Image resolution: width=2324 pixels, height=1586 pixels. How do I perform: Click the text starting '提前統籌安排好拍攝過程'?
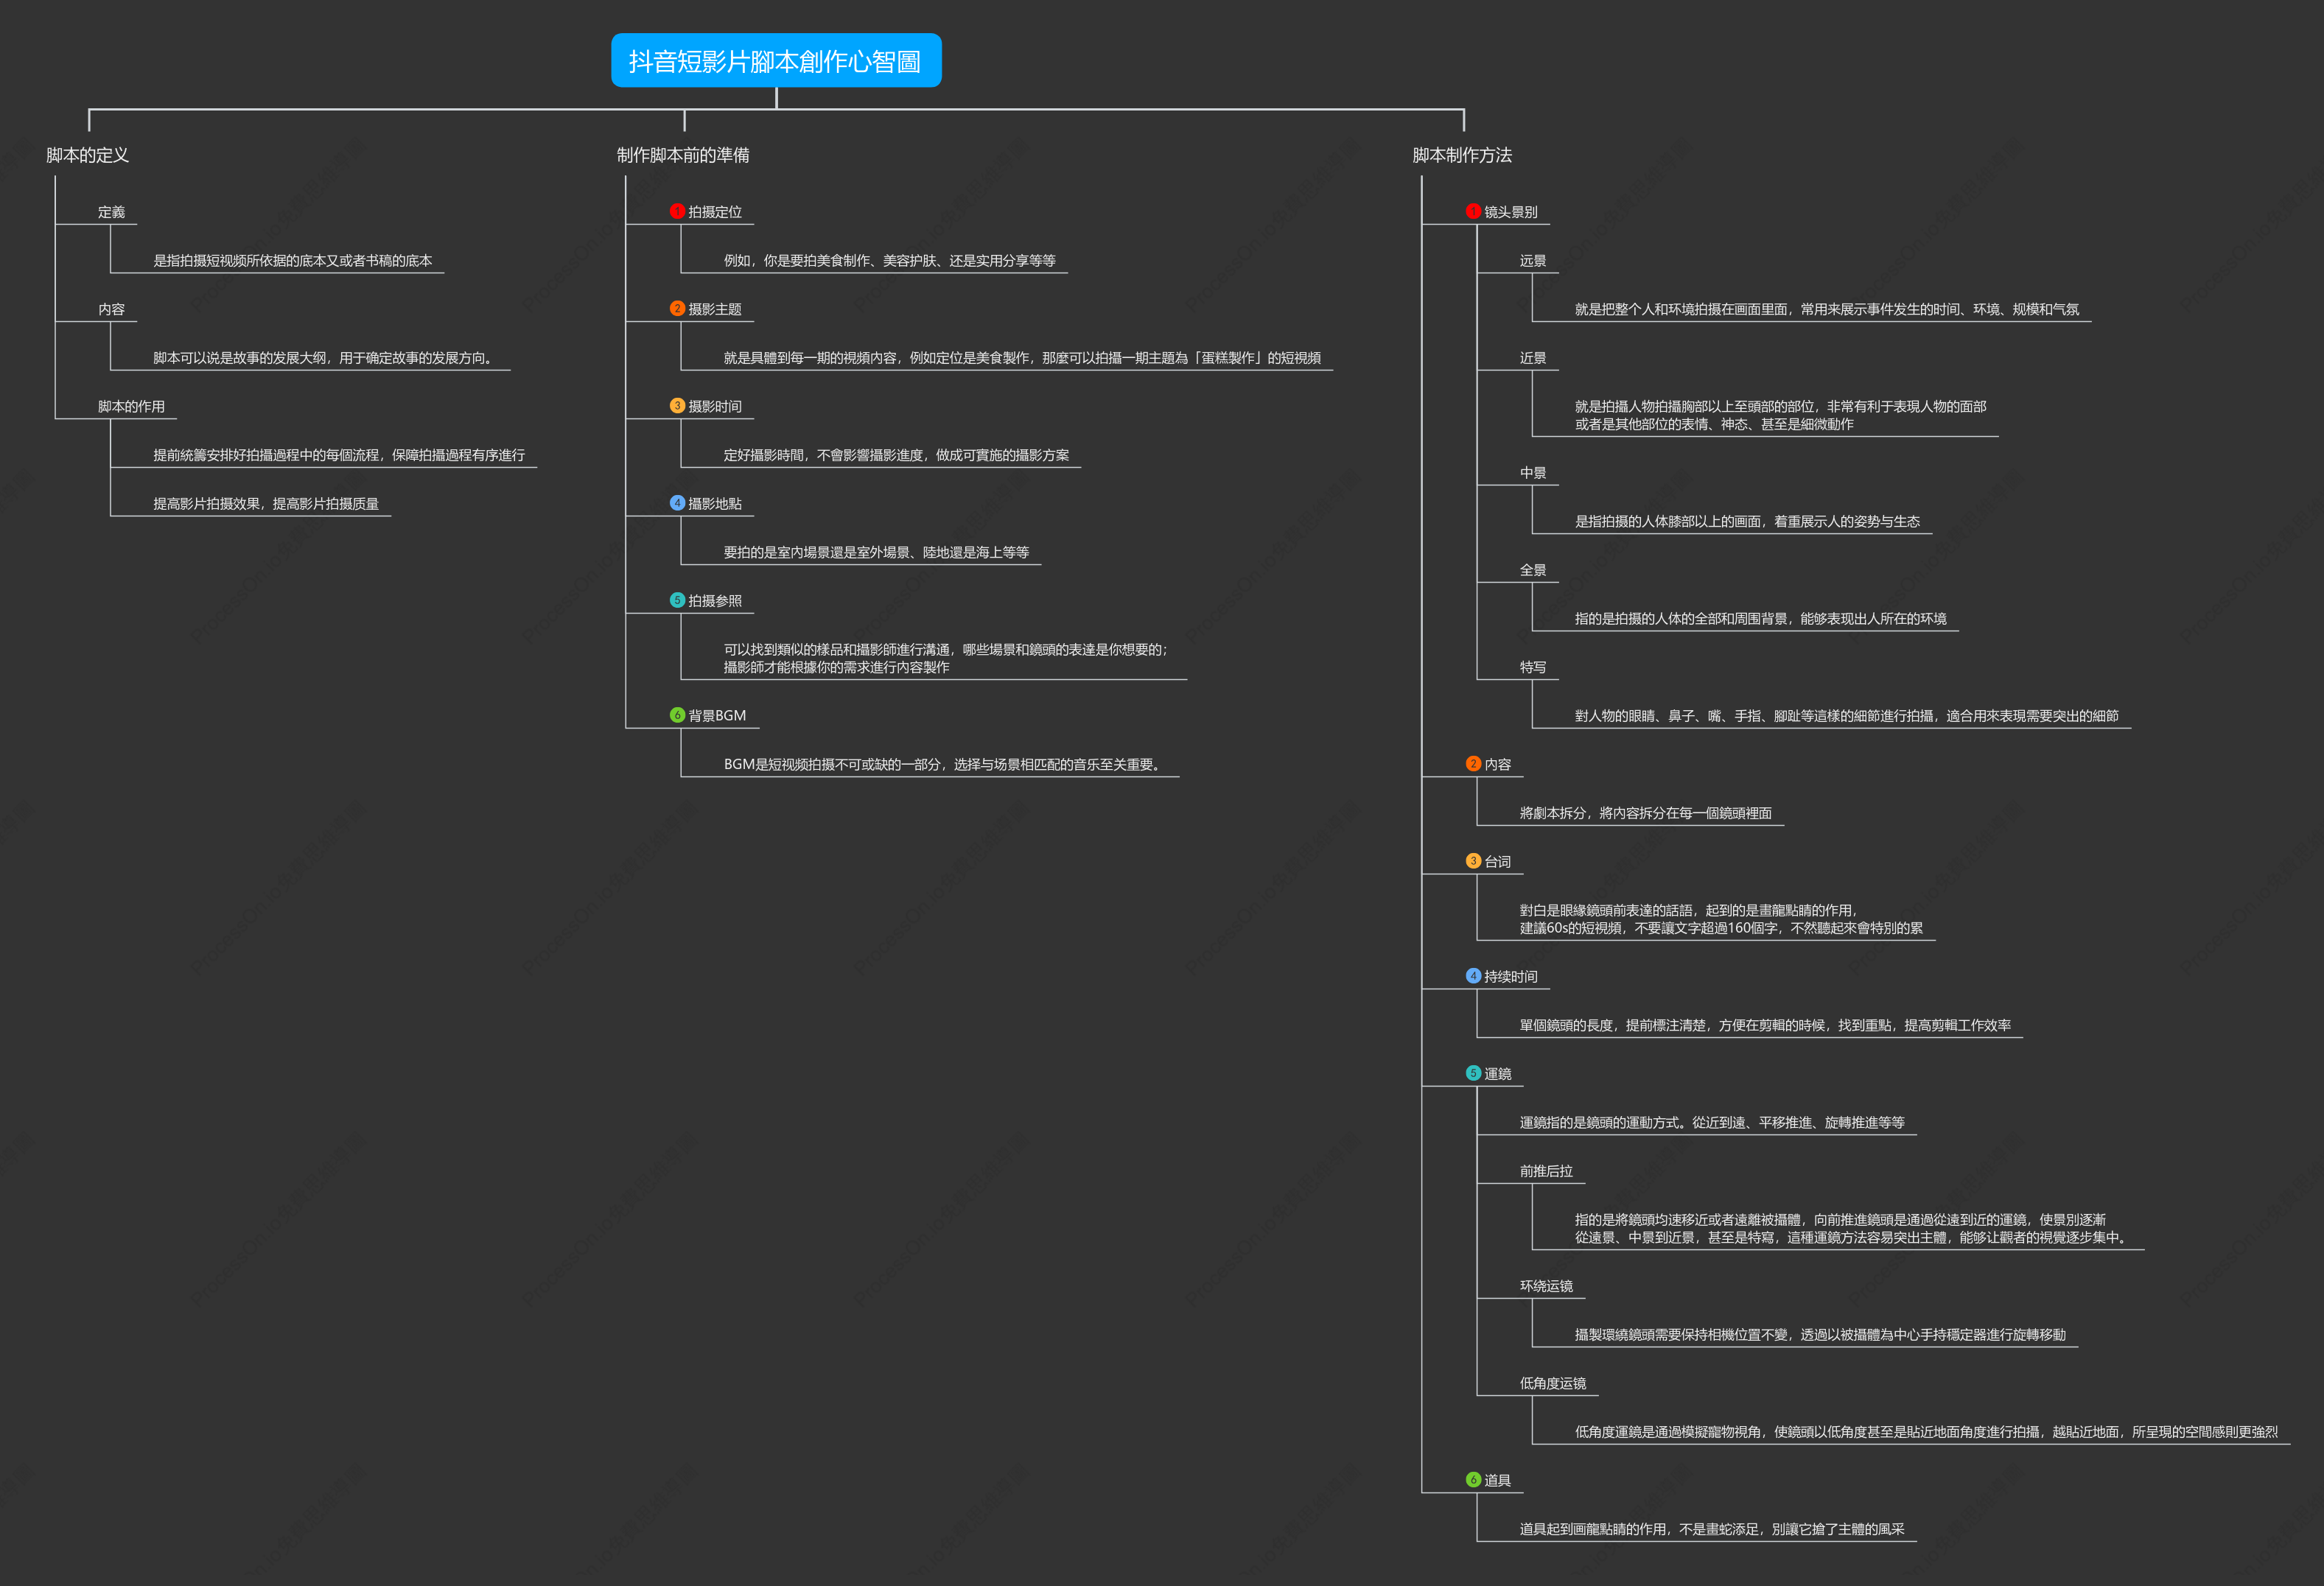click(x=339, y=454)
